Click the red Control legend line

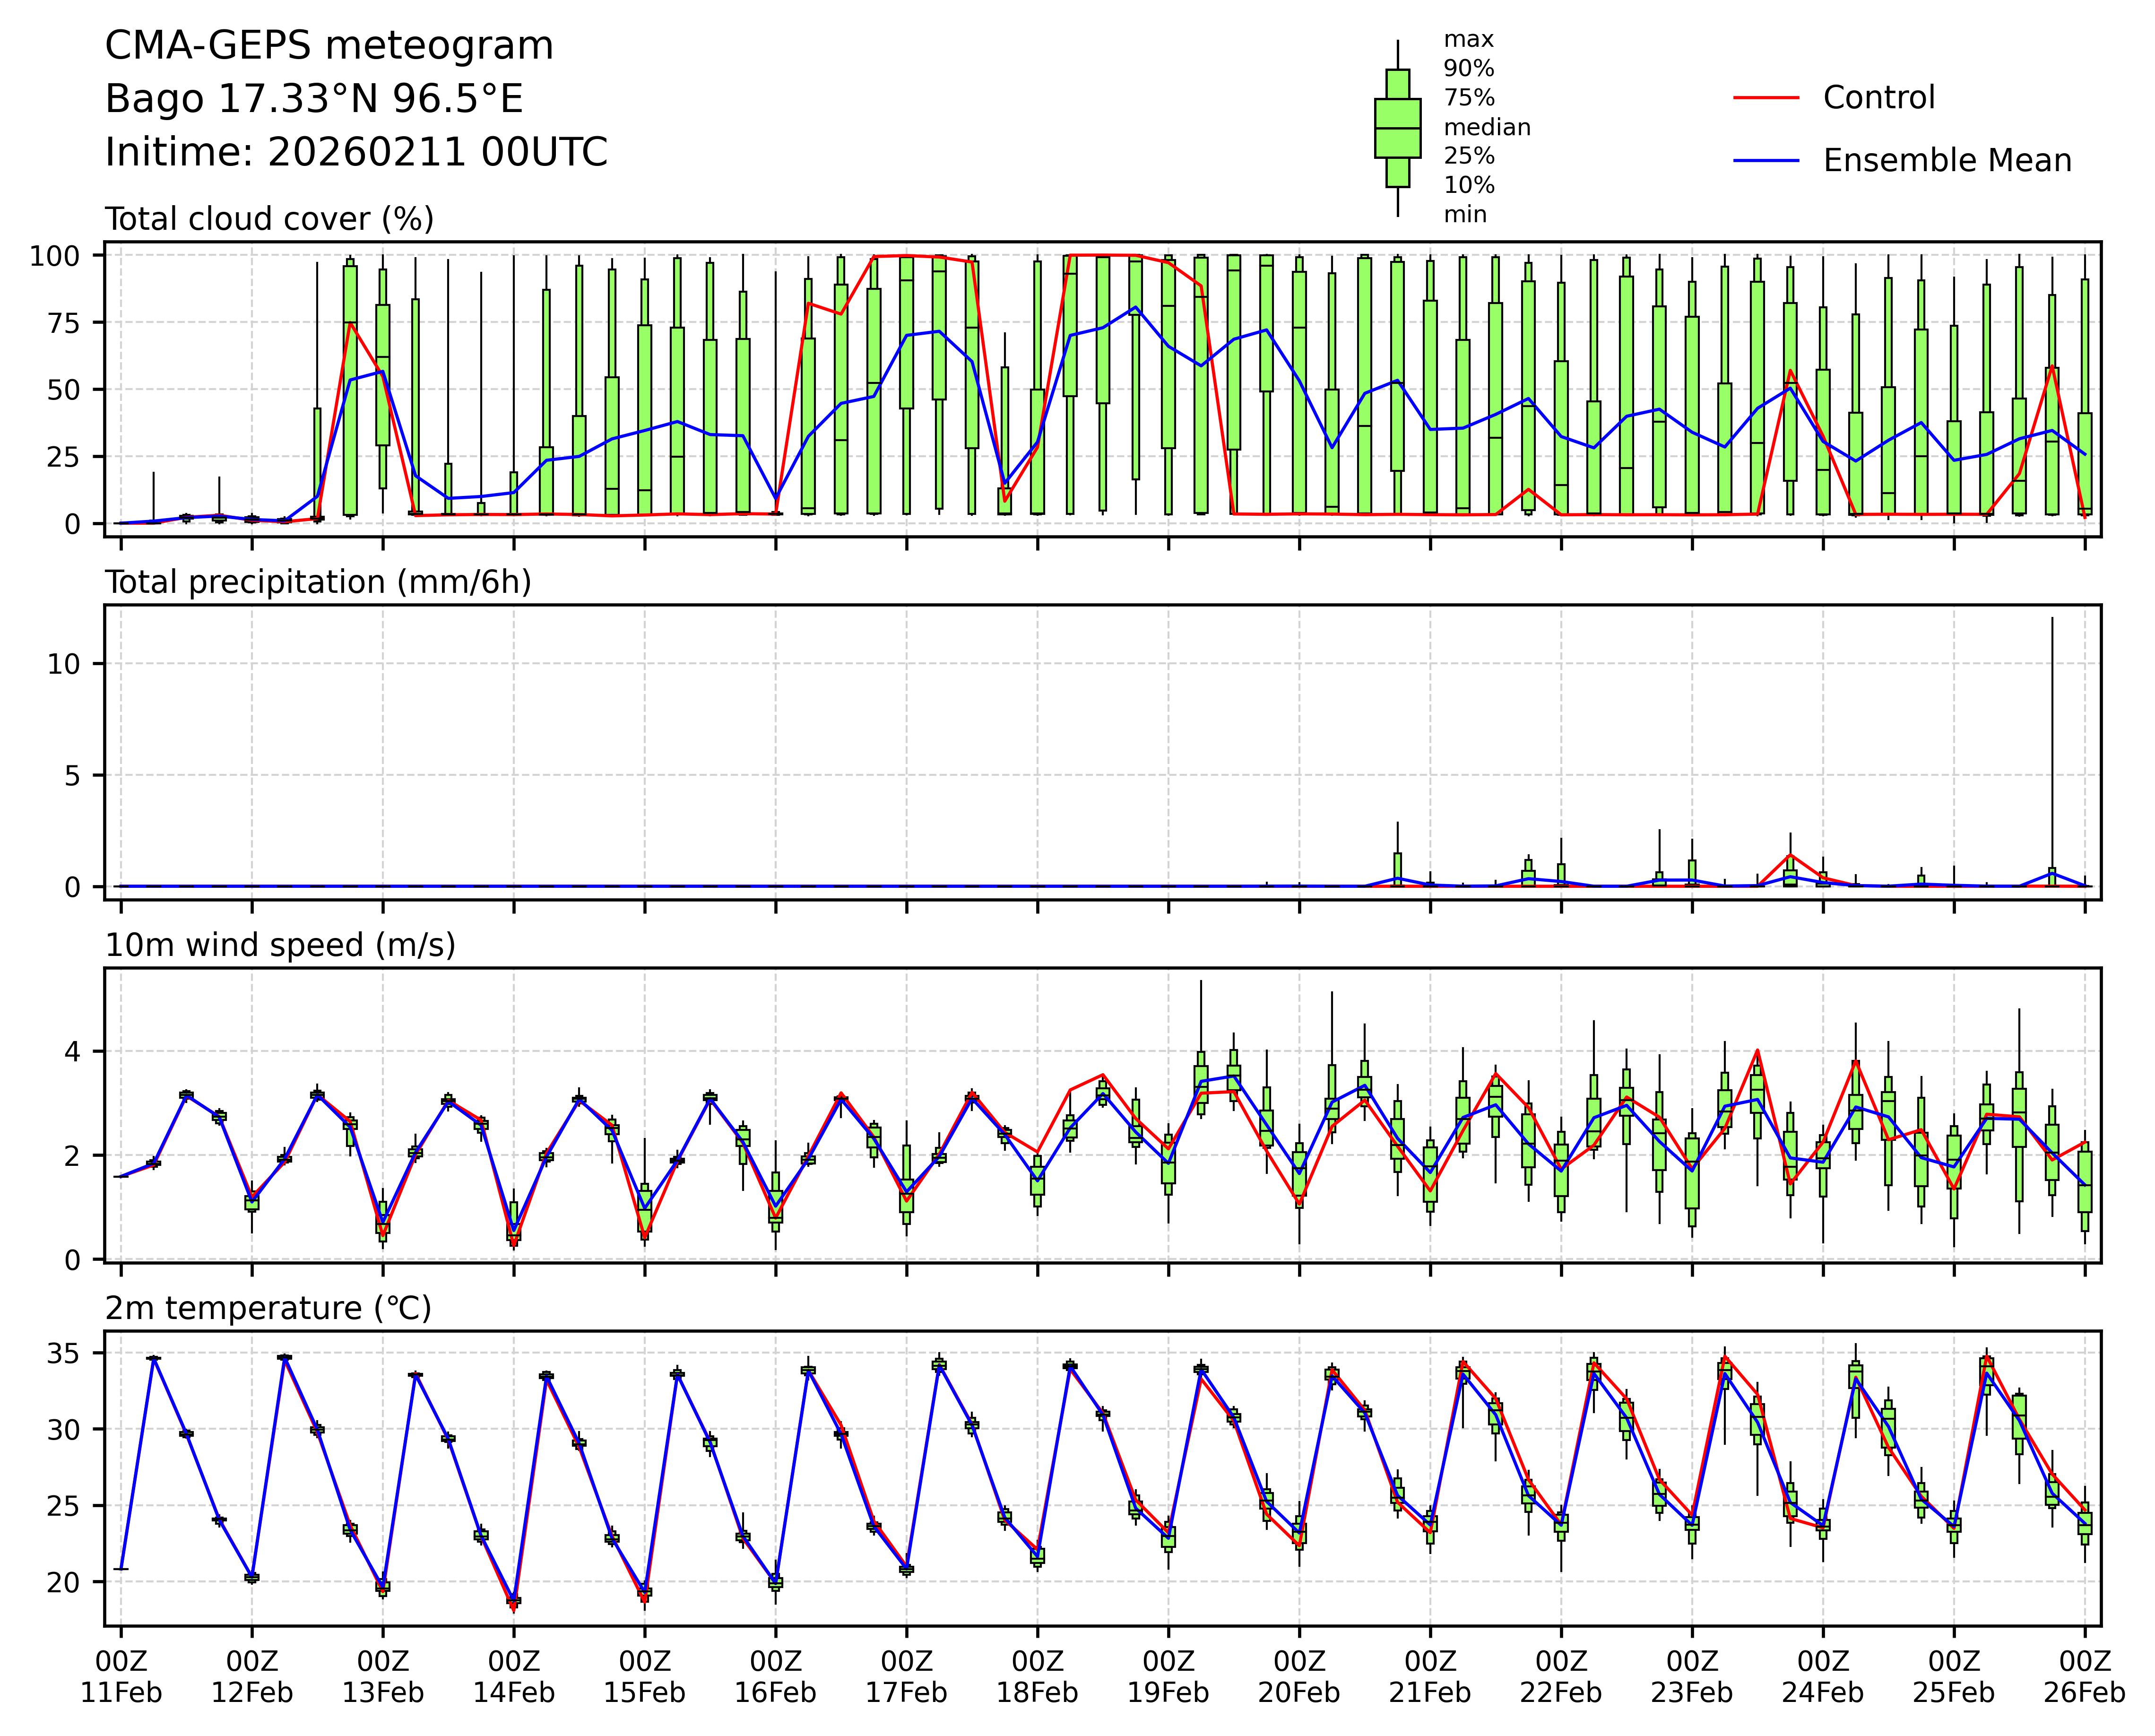1765,98
